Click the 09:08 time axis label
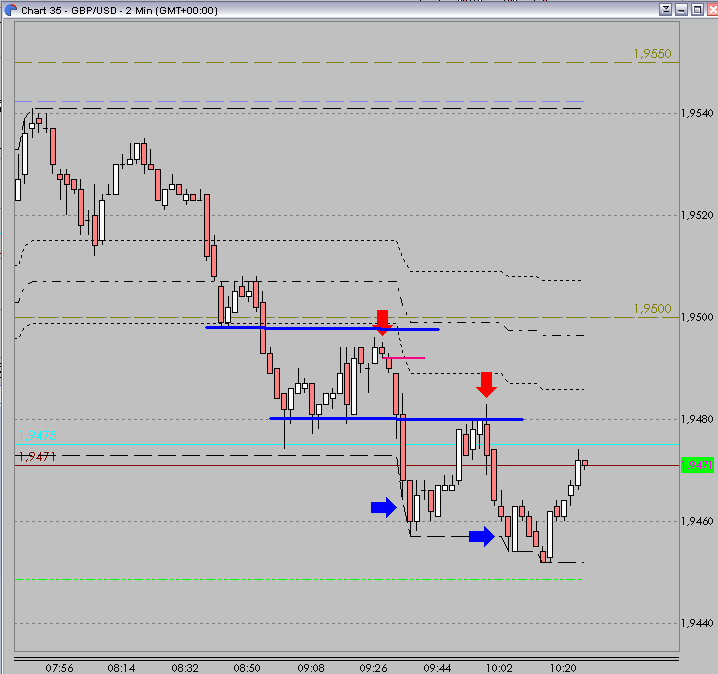The width and height of the screenshot is (718, 674). pos(311,668)
